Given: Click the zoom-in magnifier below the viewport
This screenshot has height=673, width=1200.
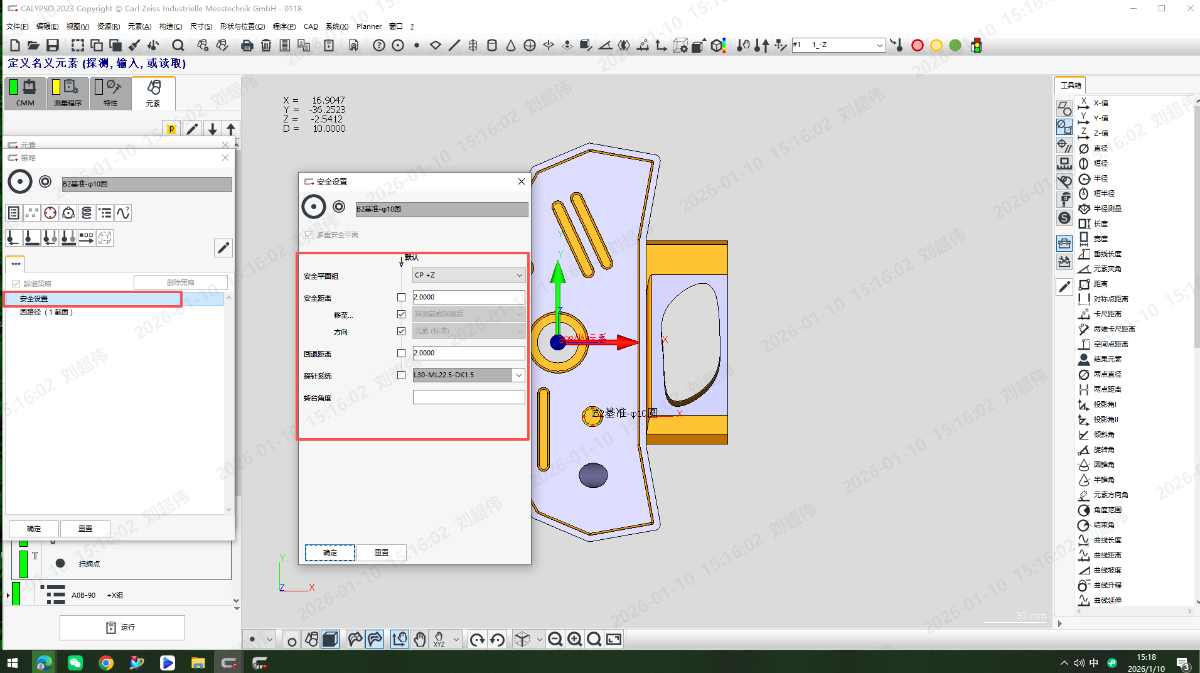Looking at the screenshot, I should point(575,639).
